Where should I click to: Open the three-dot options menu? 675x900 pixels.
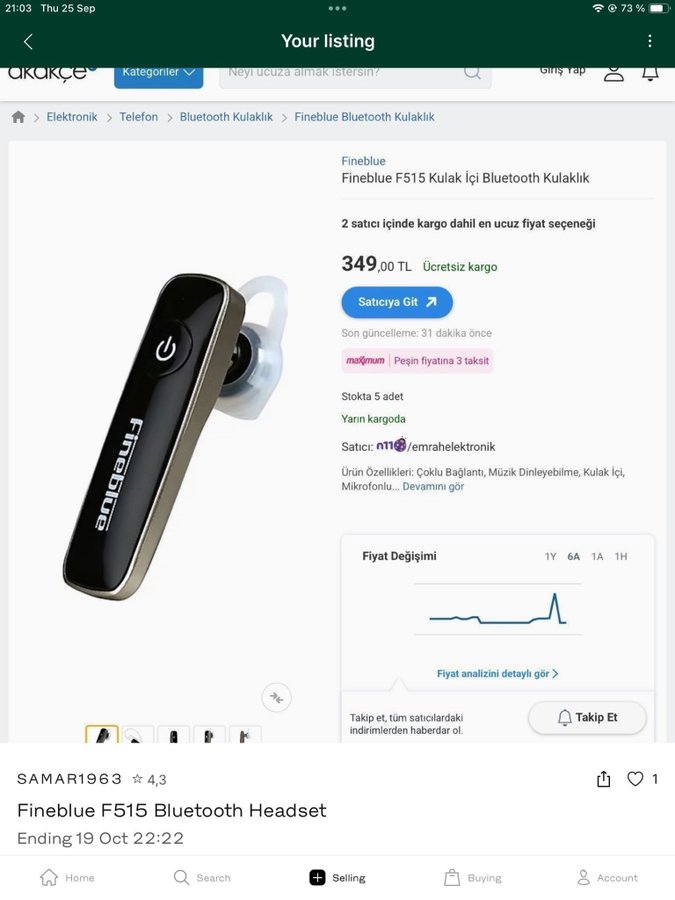click(x=649, y=41)
